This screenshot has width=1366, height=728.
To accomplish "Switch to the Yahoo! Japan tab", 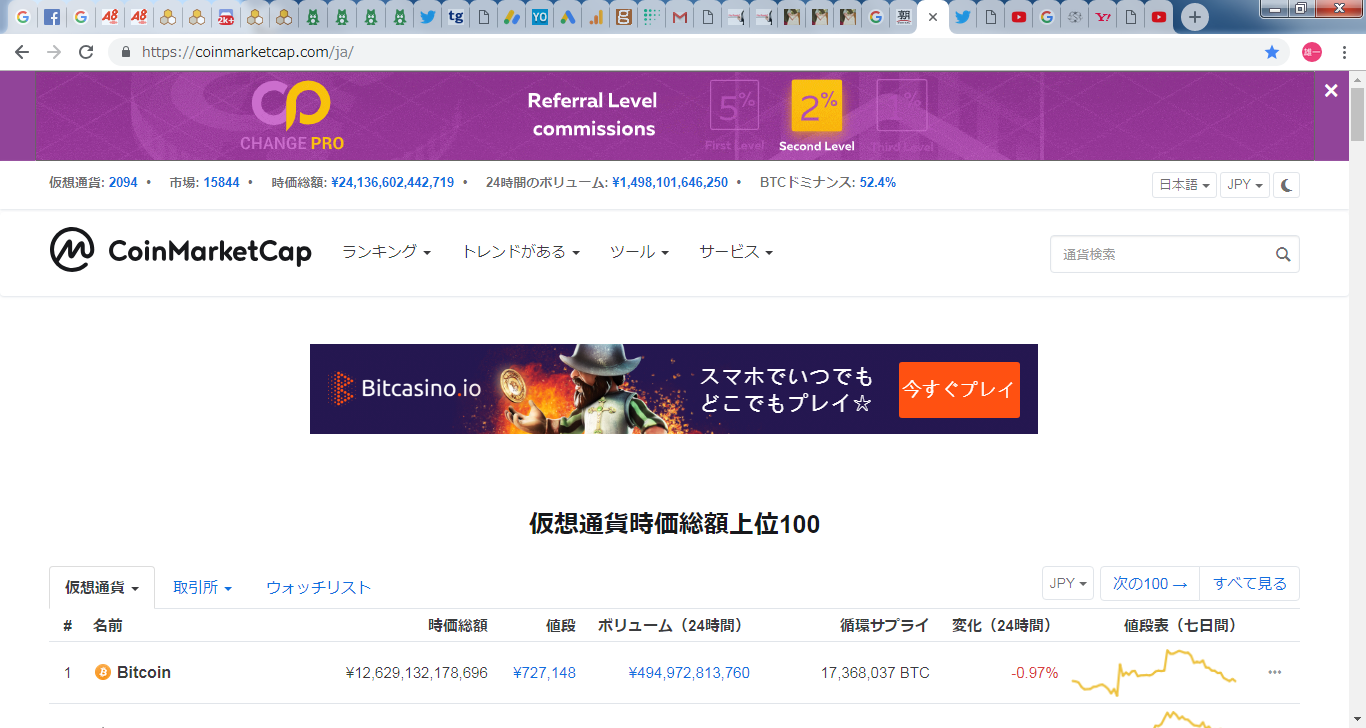I will click(x=1103, y=17).
